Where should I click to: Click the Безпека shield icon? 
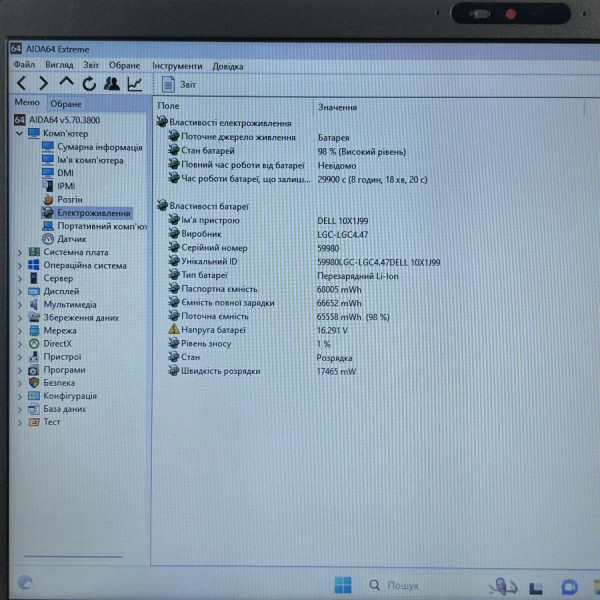point(34,383)
